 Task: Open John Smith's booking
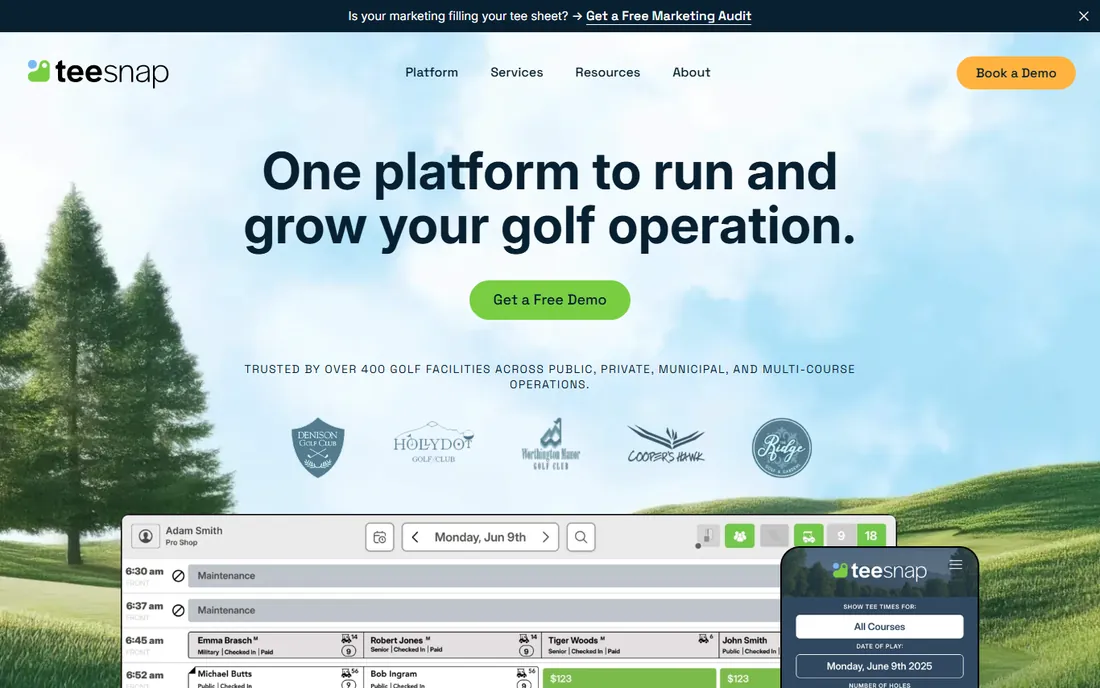click(750, 645)
